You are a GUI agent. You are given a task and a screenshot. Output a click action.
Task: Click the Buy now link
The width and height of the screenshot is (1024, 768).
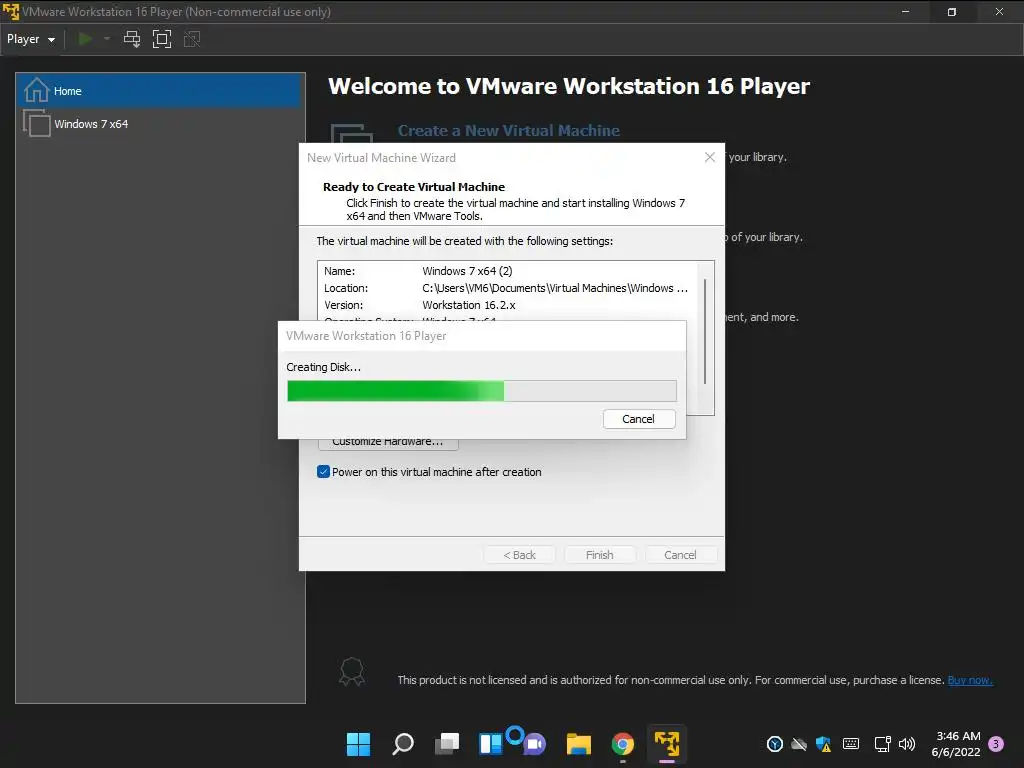pyautogui.click(x=970, y=680)
